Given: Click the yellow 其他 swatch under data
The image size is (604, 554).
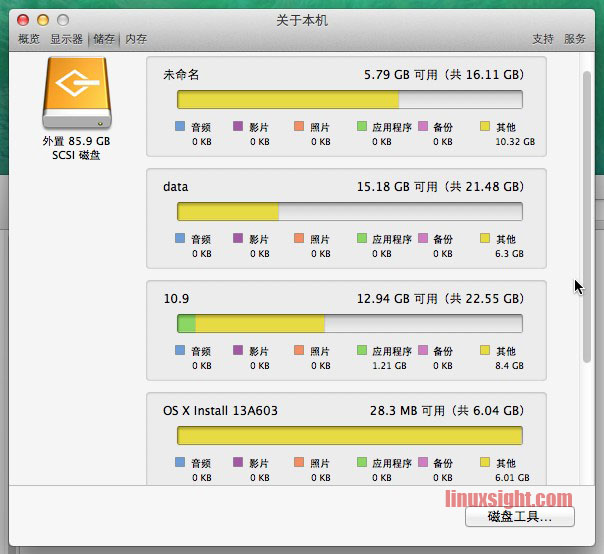Looking at the screenshot, I should pyautogui.click(x=485, y=238).
